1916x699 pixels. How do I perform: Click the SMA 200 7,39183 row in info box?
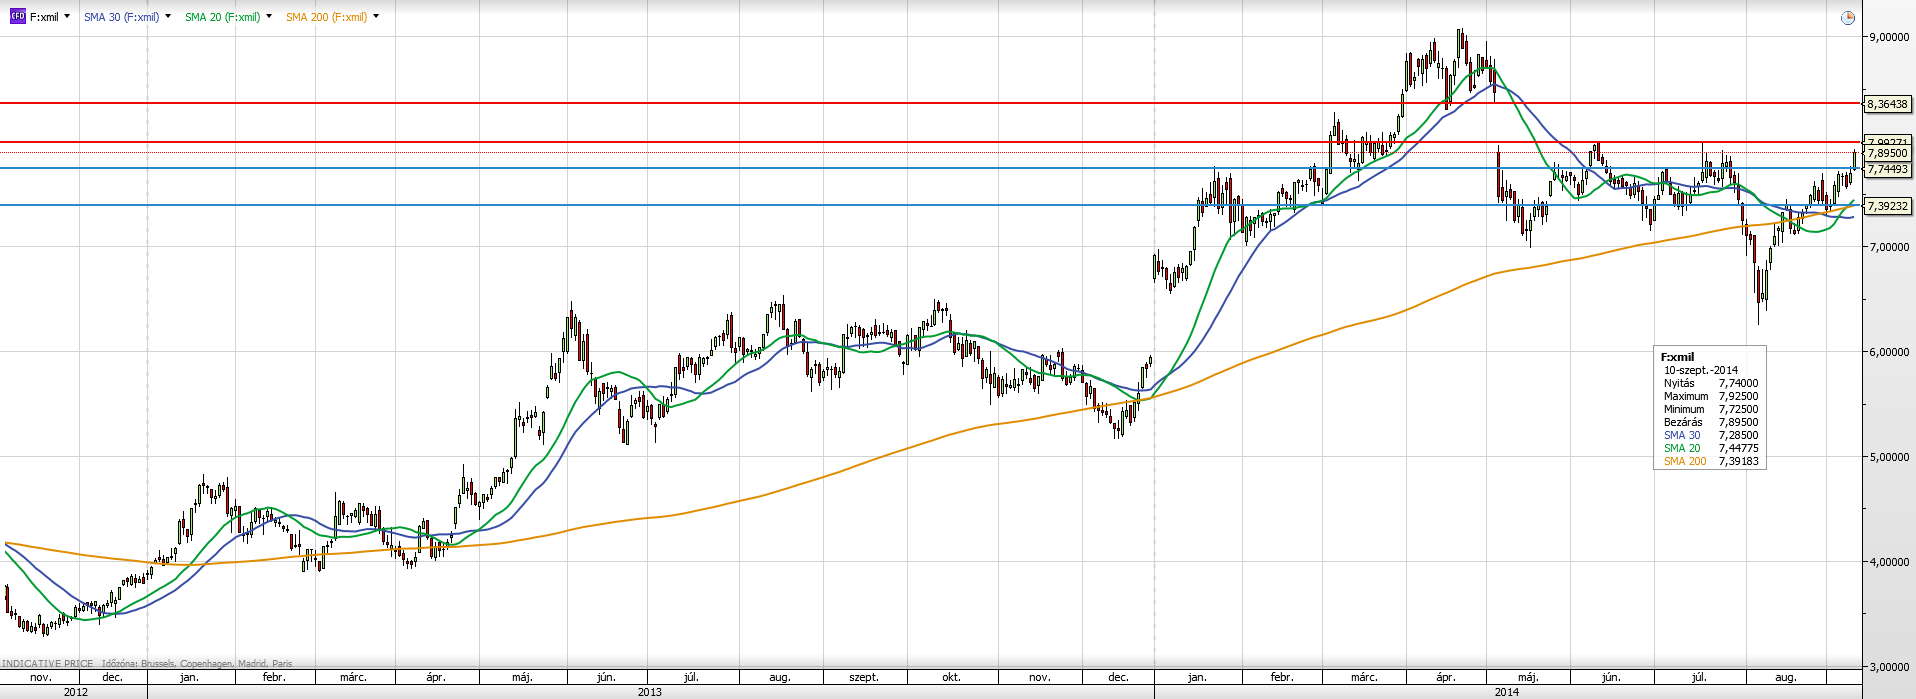point(1710,461)
